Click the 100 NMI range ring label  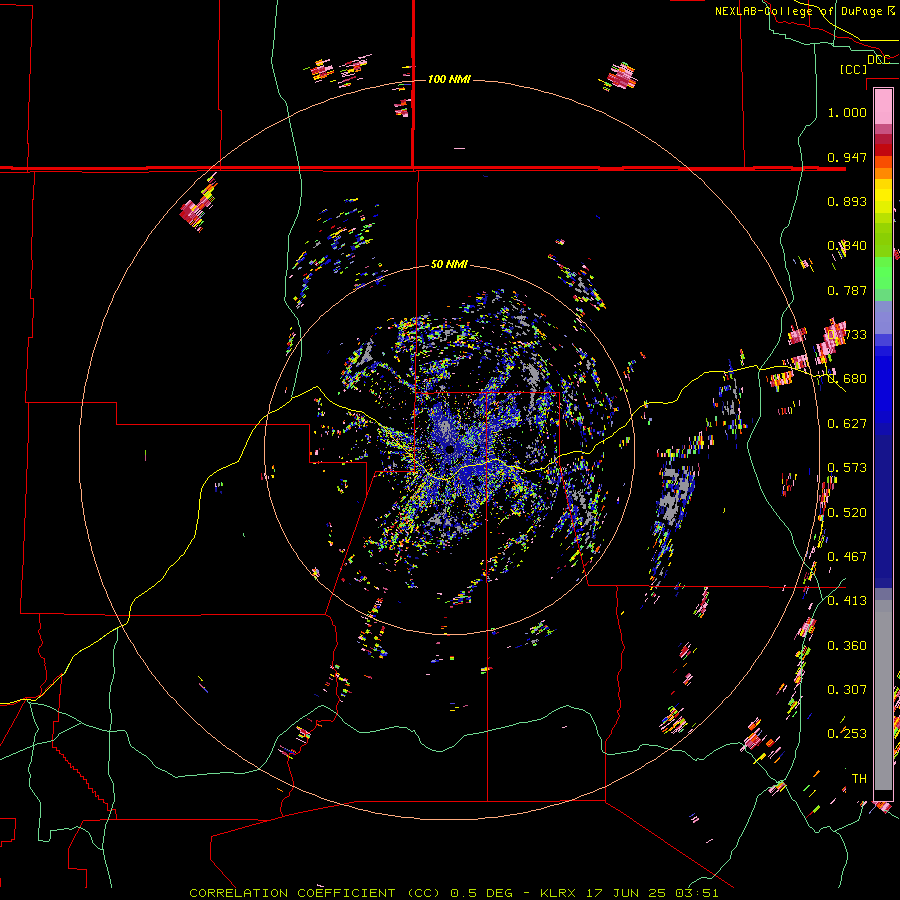click(x=449, y=79)
